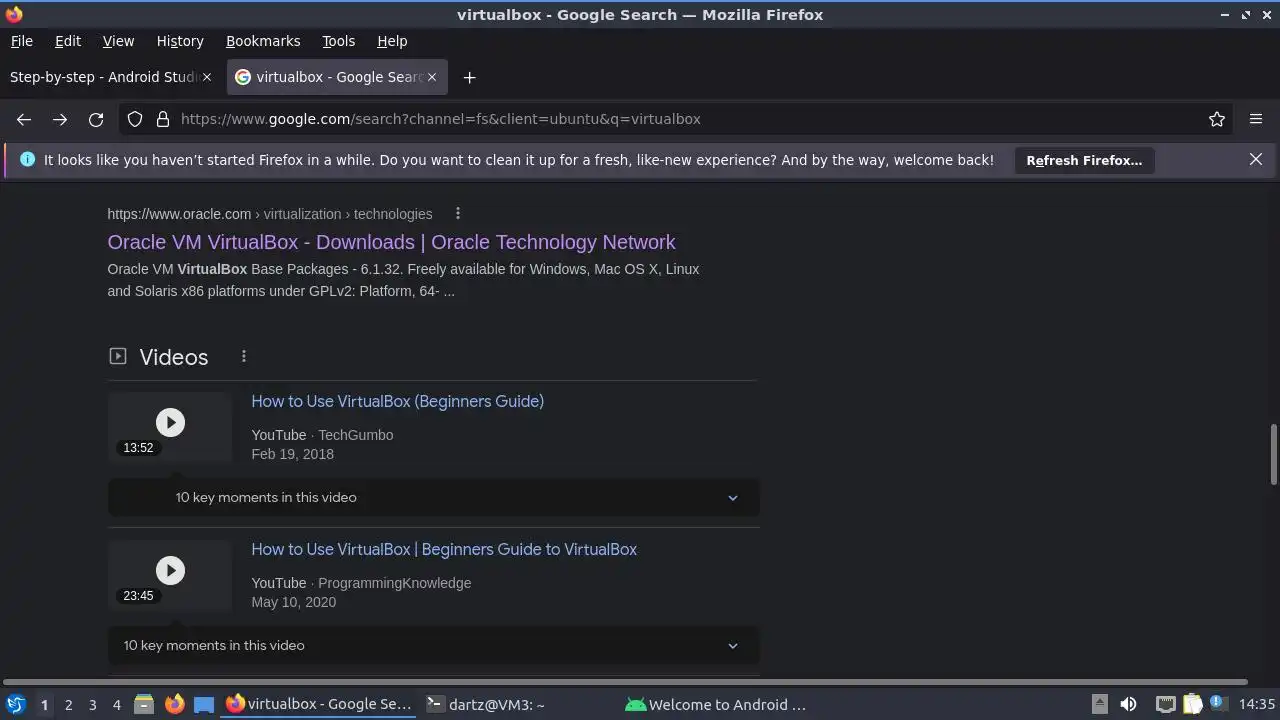Bookmark this page with the star icon
The height and width of the screenshot is (720, 1280).
click(x=1217, y=119)
